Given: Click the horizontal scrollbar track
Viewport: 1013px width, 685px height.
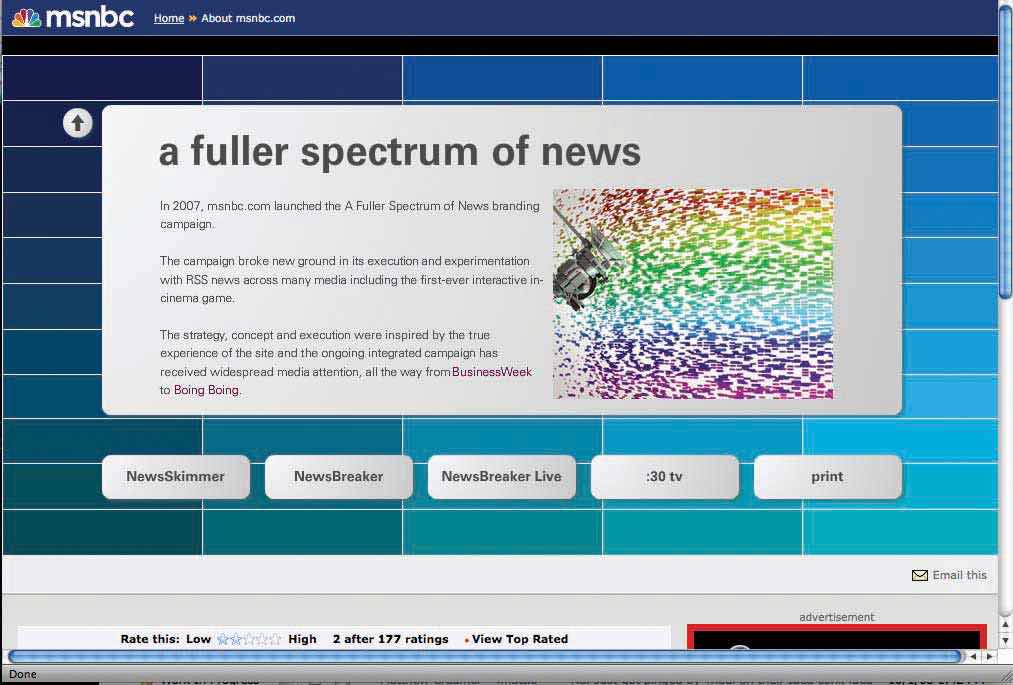Looking at the screenshot, I should (485, 657).
